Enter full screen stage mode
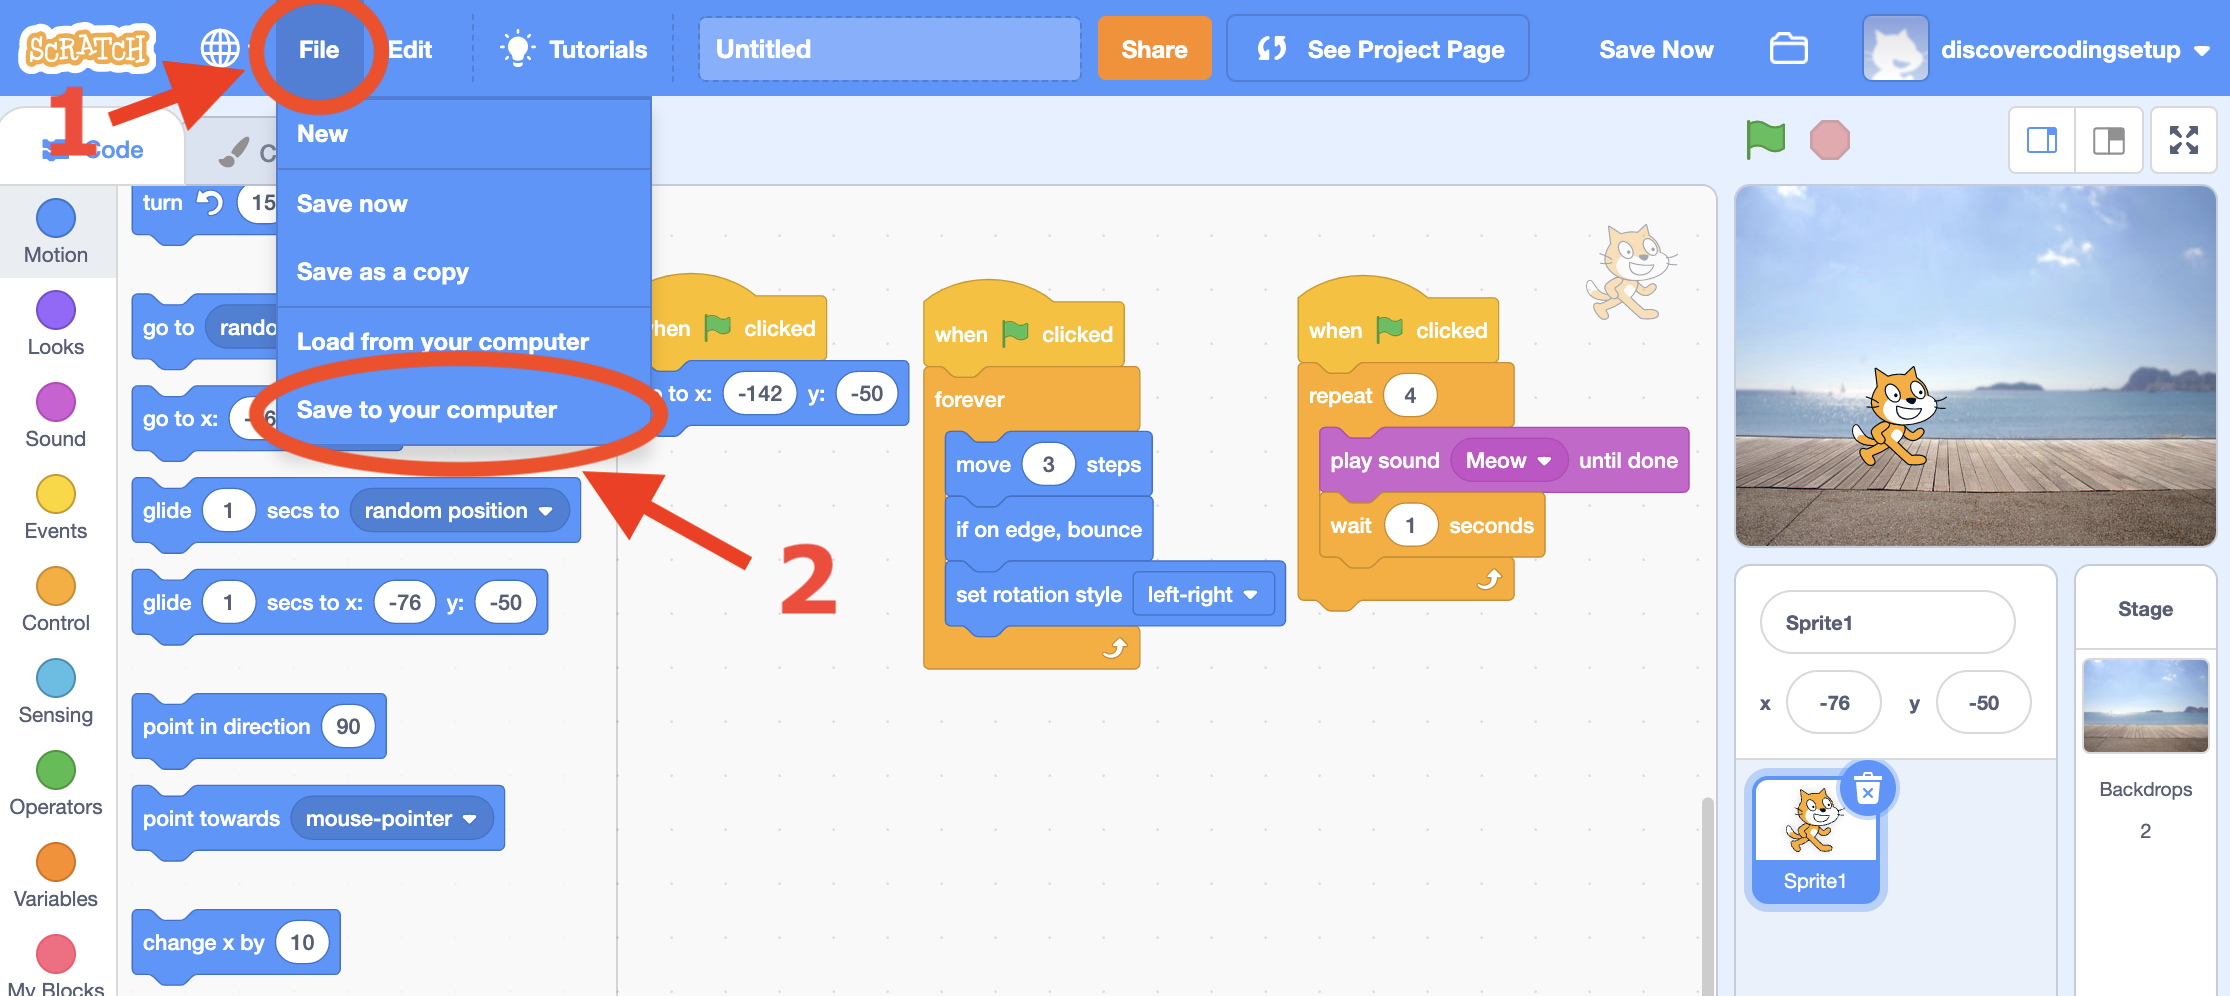 2184,140
